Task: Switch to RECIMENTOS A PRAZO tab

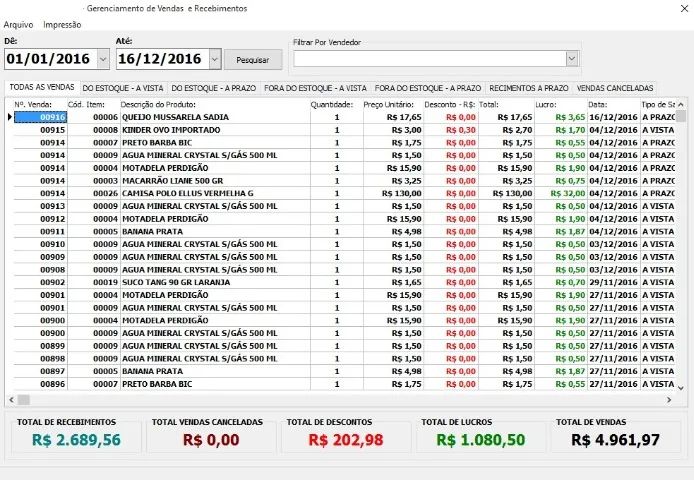Action: click(529, 88)
